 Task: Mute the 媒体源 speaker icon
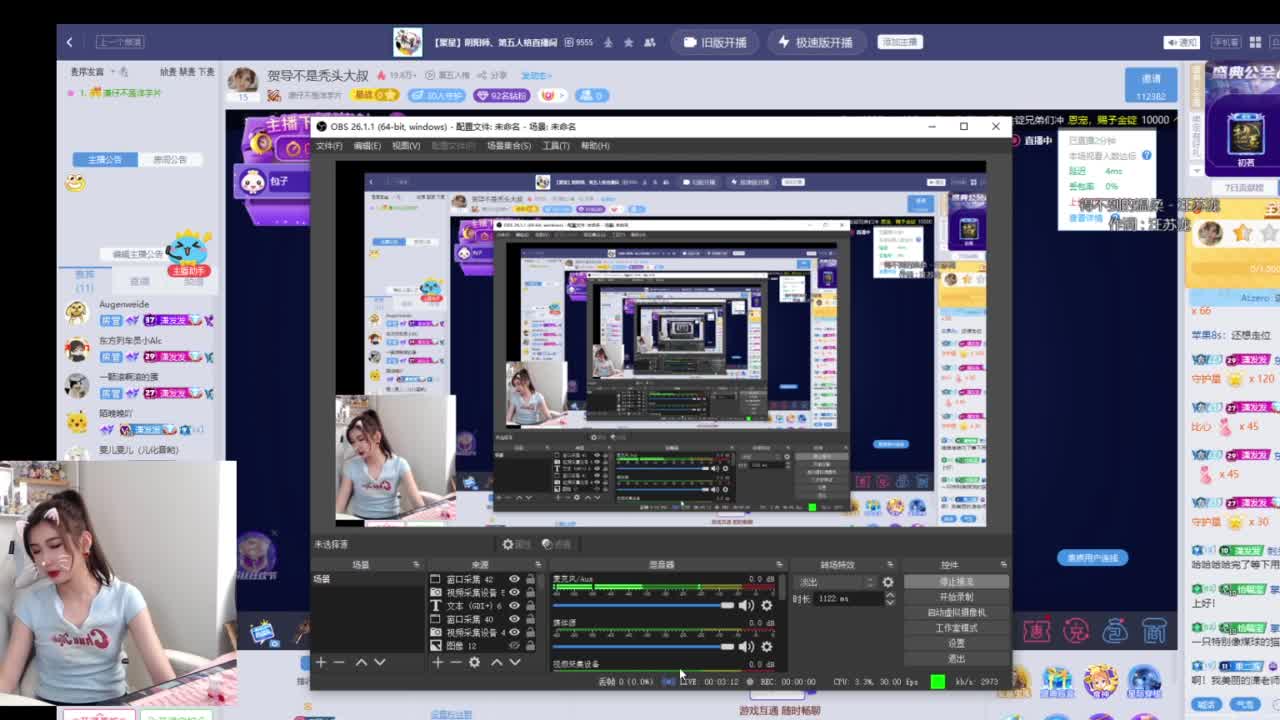click(x=746, y=646)
